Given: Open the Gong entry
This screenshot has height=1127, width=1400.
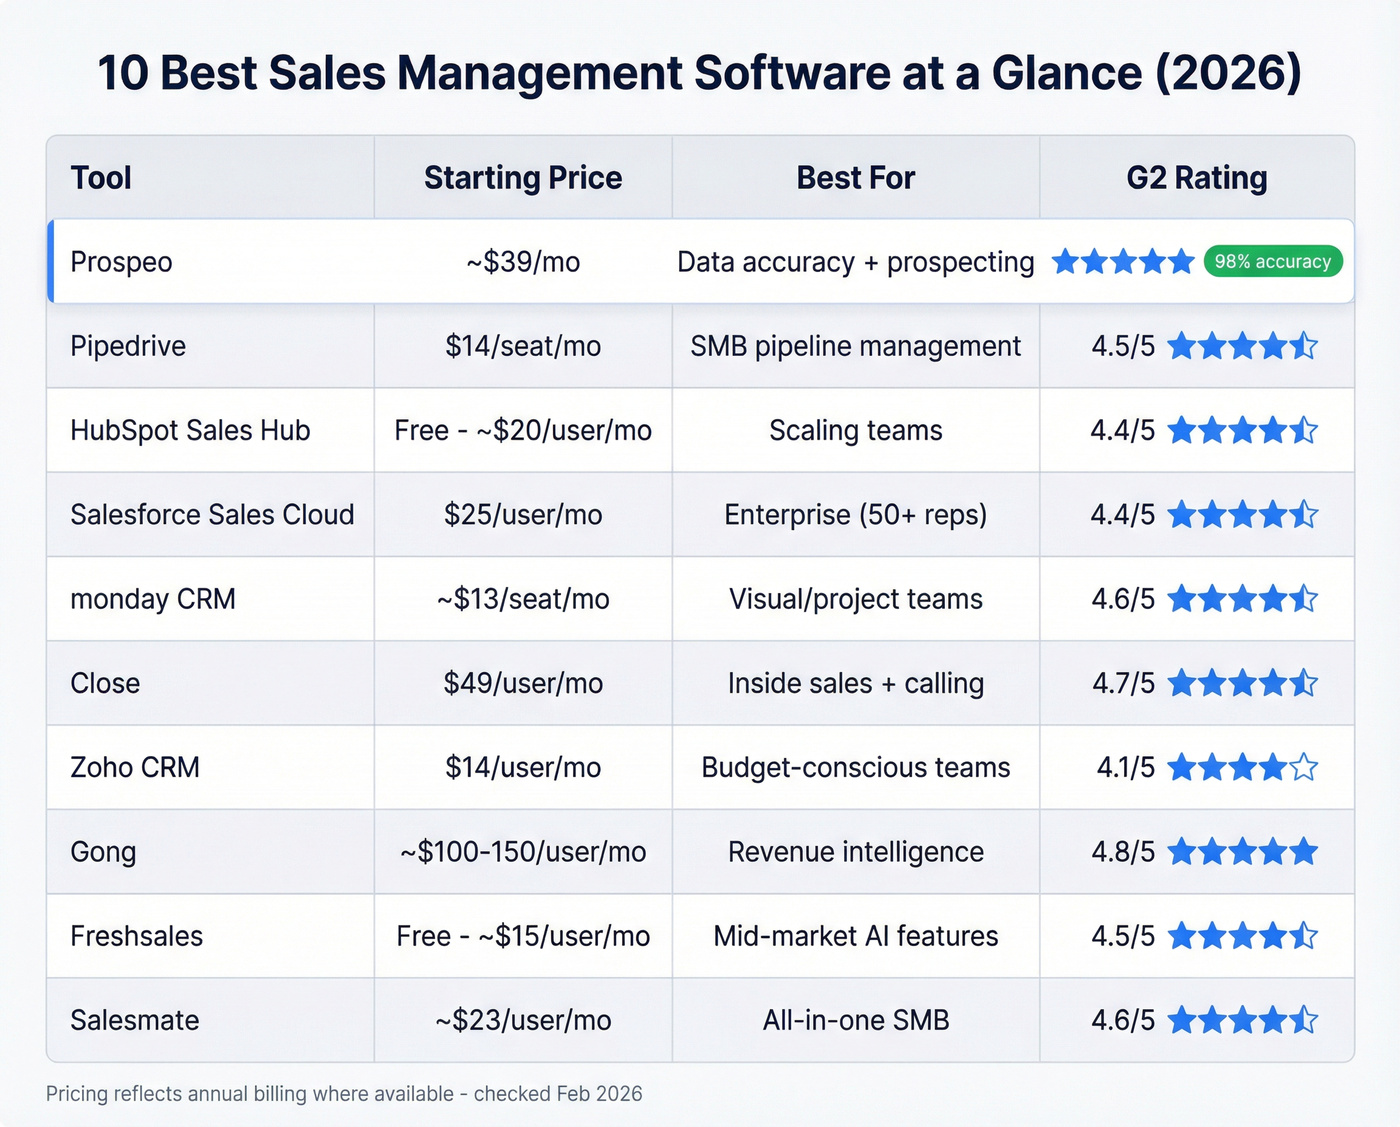Looking at the screenshot, I should pos(103,852).
